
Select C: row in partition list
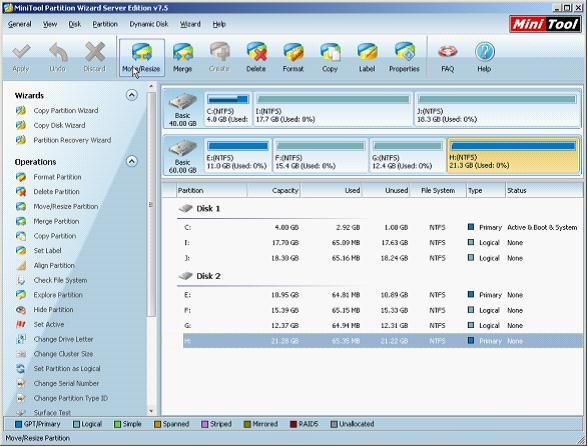[382, 228]
